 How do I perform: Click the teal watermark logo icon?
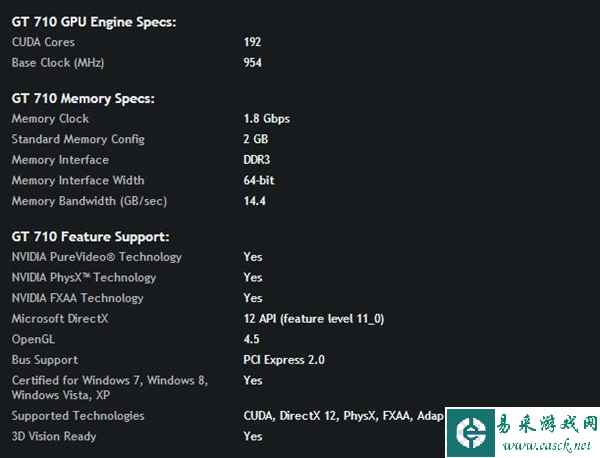[x=471, y=433]
